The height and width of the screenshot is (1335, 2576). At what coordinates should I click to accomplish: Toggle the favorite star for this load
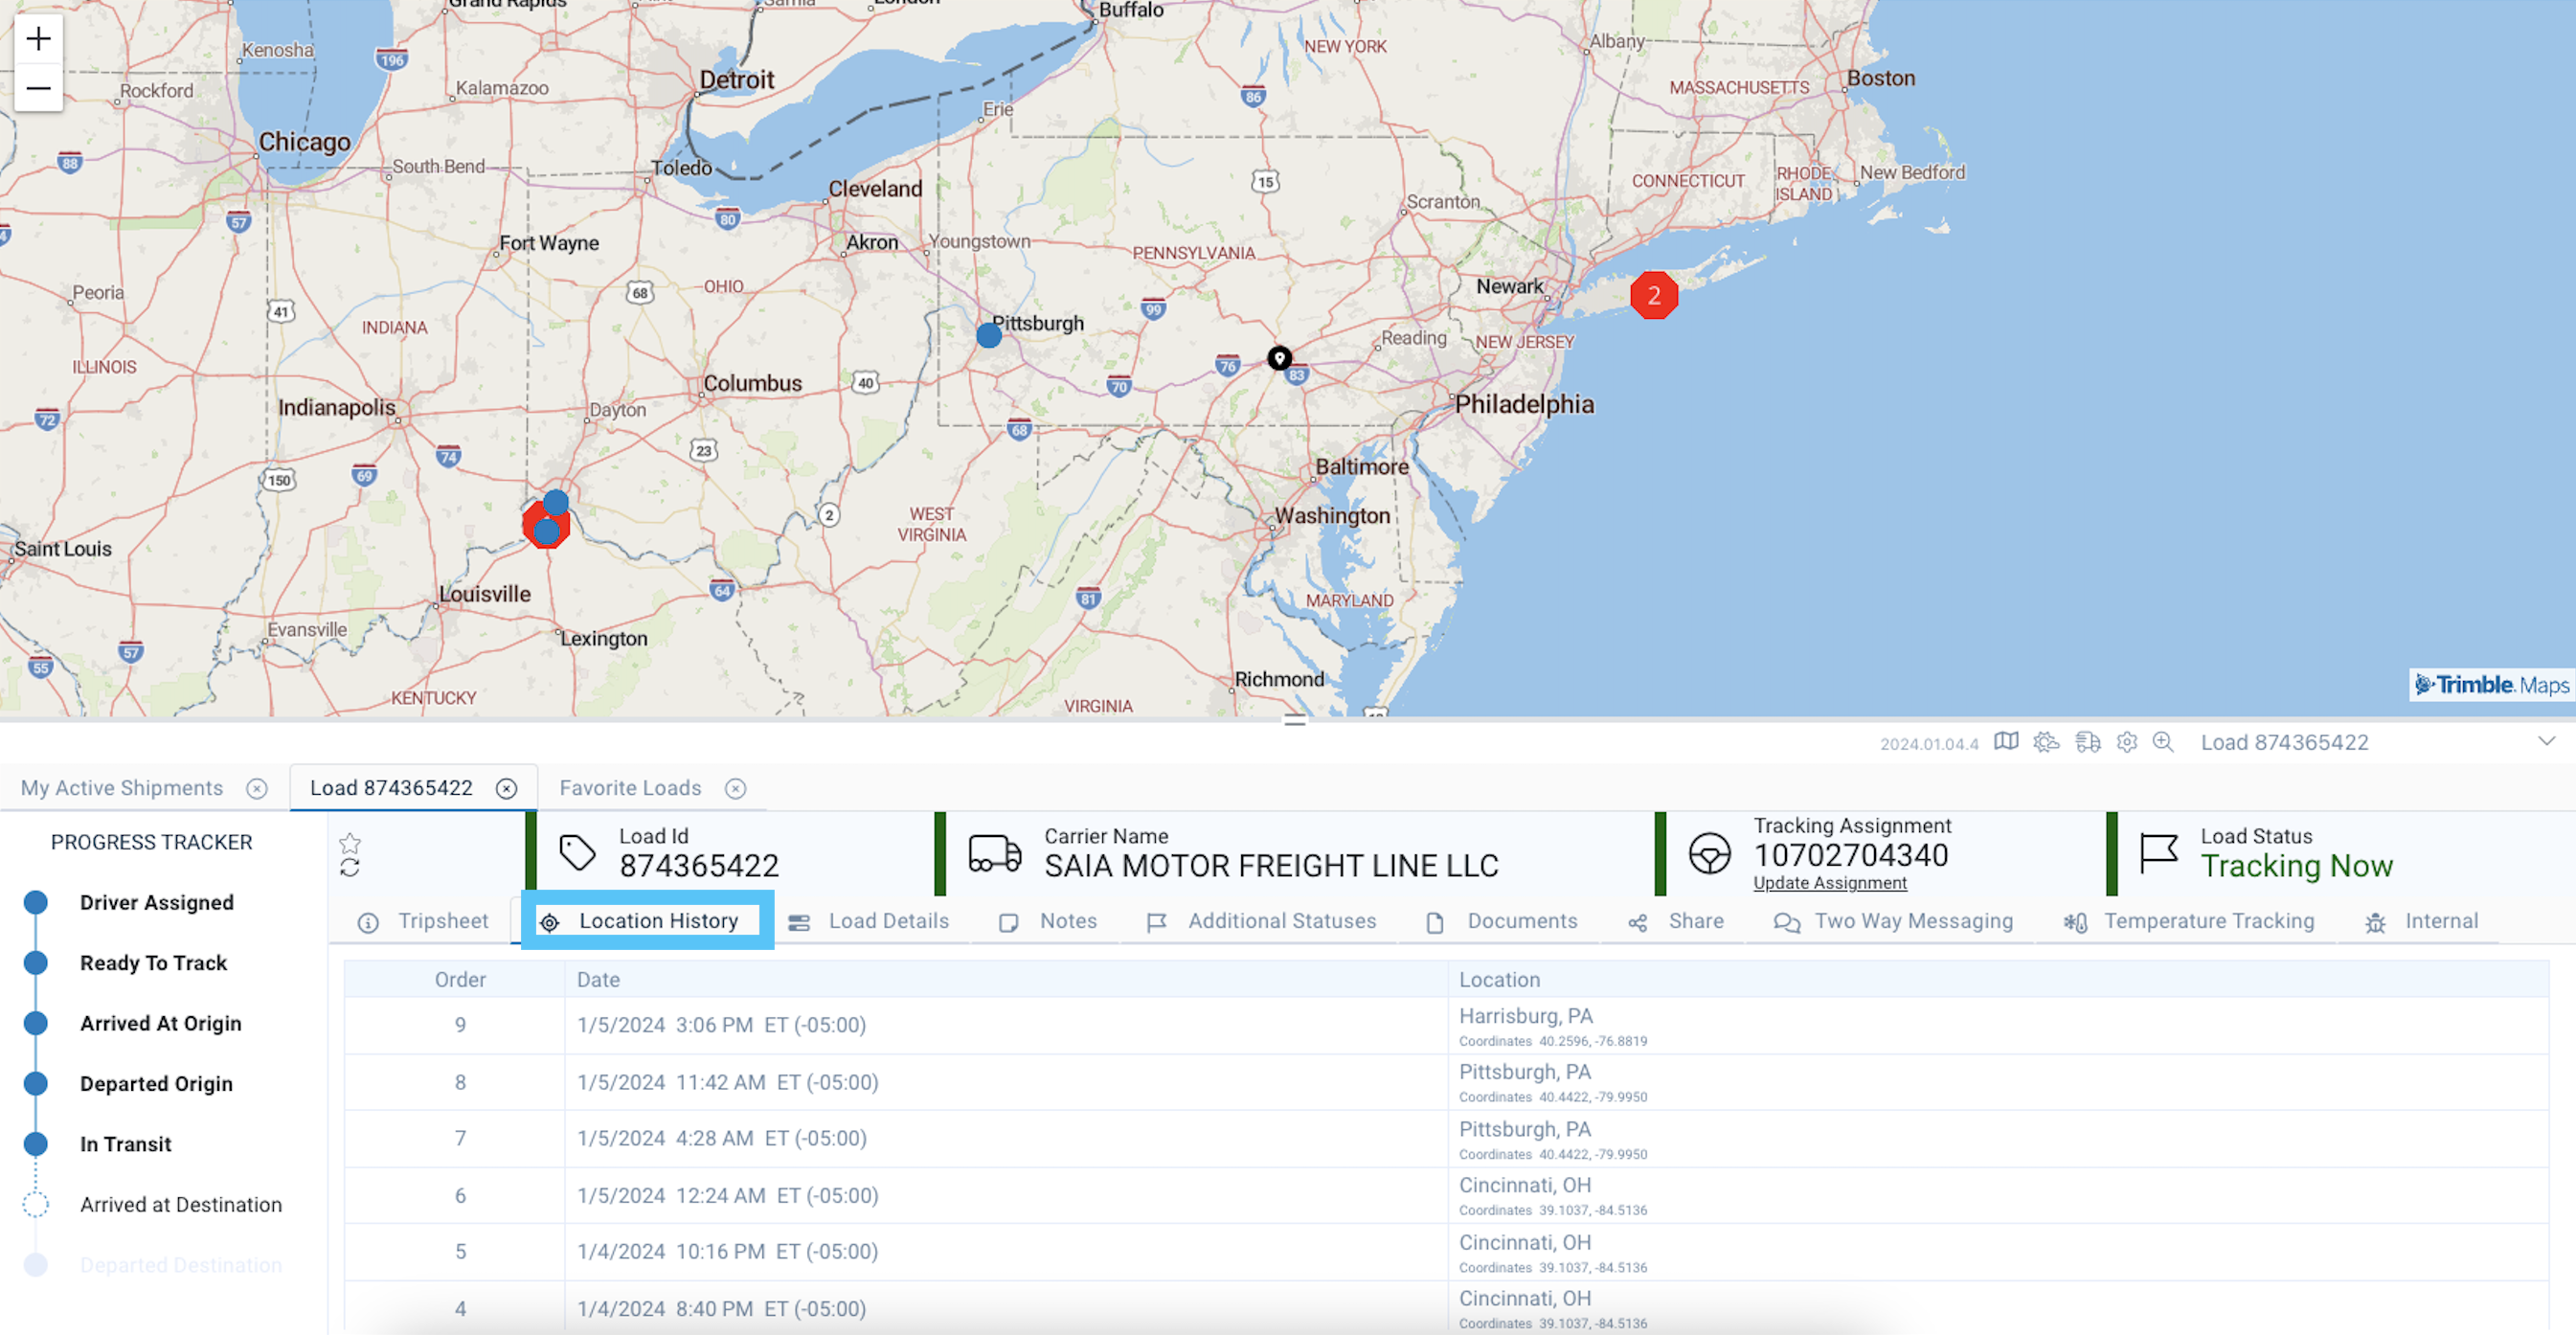point(349,843)
